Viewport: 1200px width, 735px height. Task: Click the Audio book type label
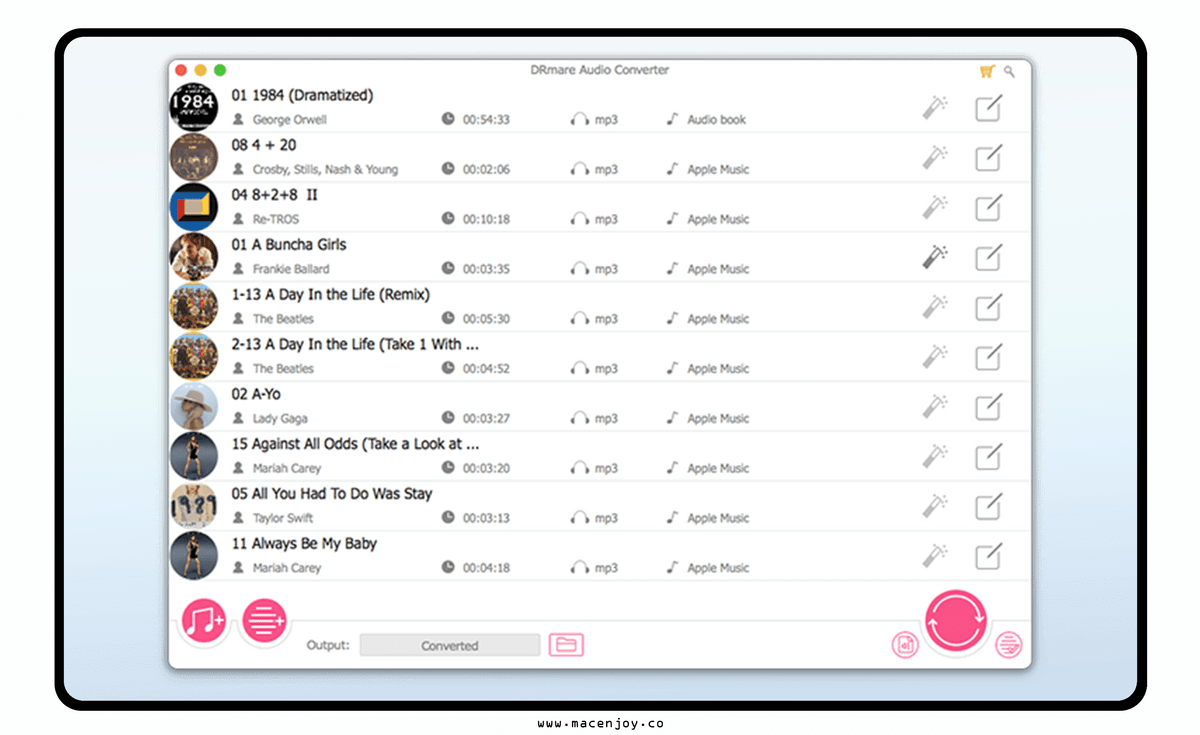click(717, 120)
